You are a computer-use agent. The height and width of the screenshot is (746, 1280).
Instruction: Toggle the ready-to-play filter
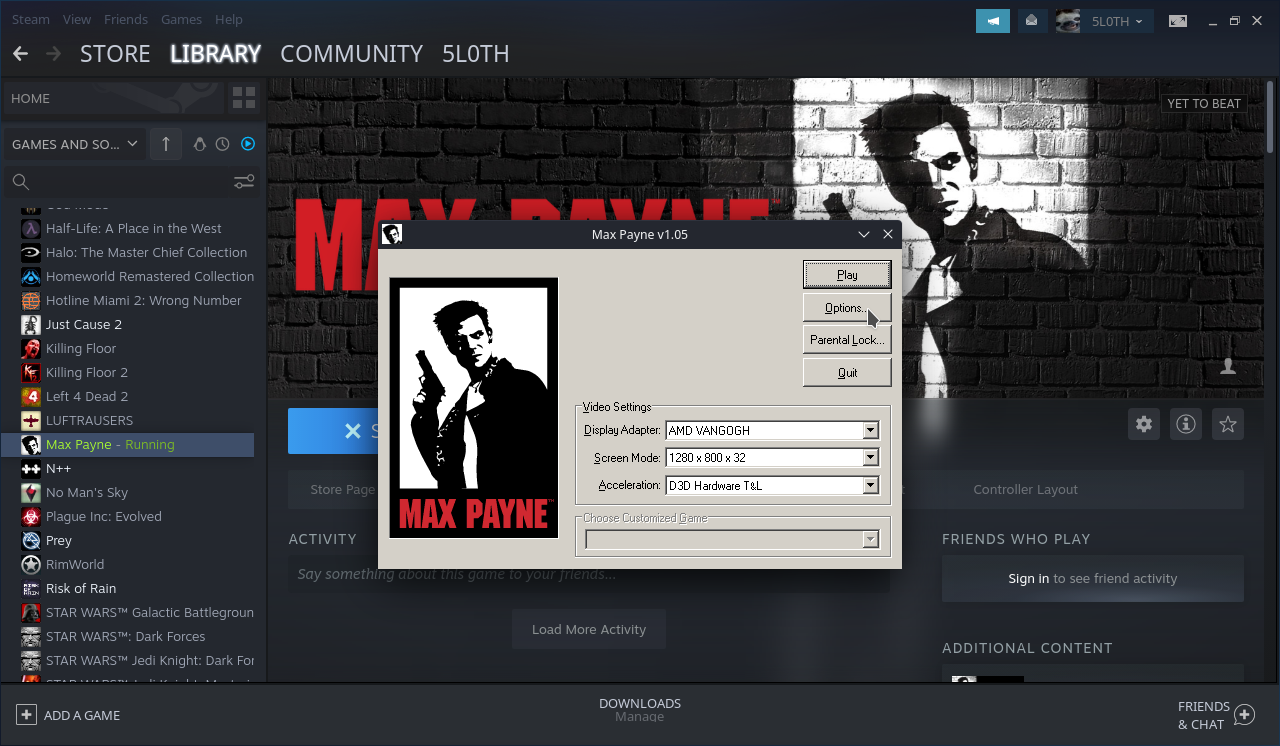(248, 144)
